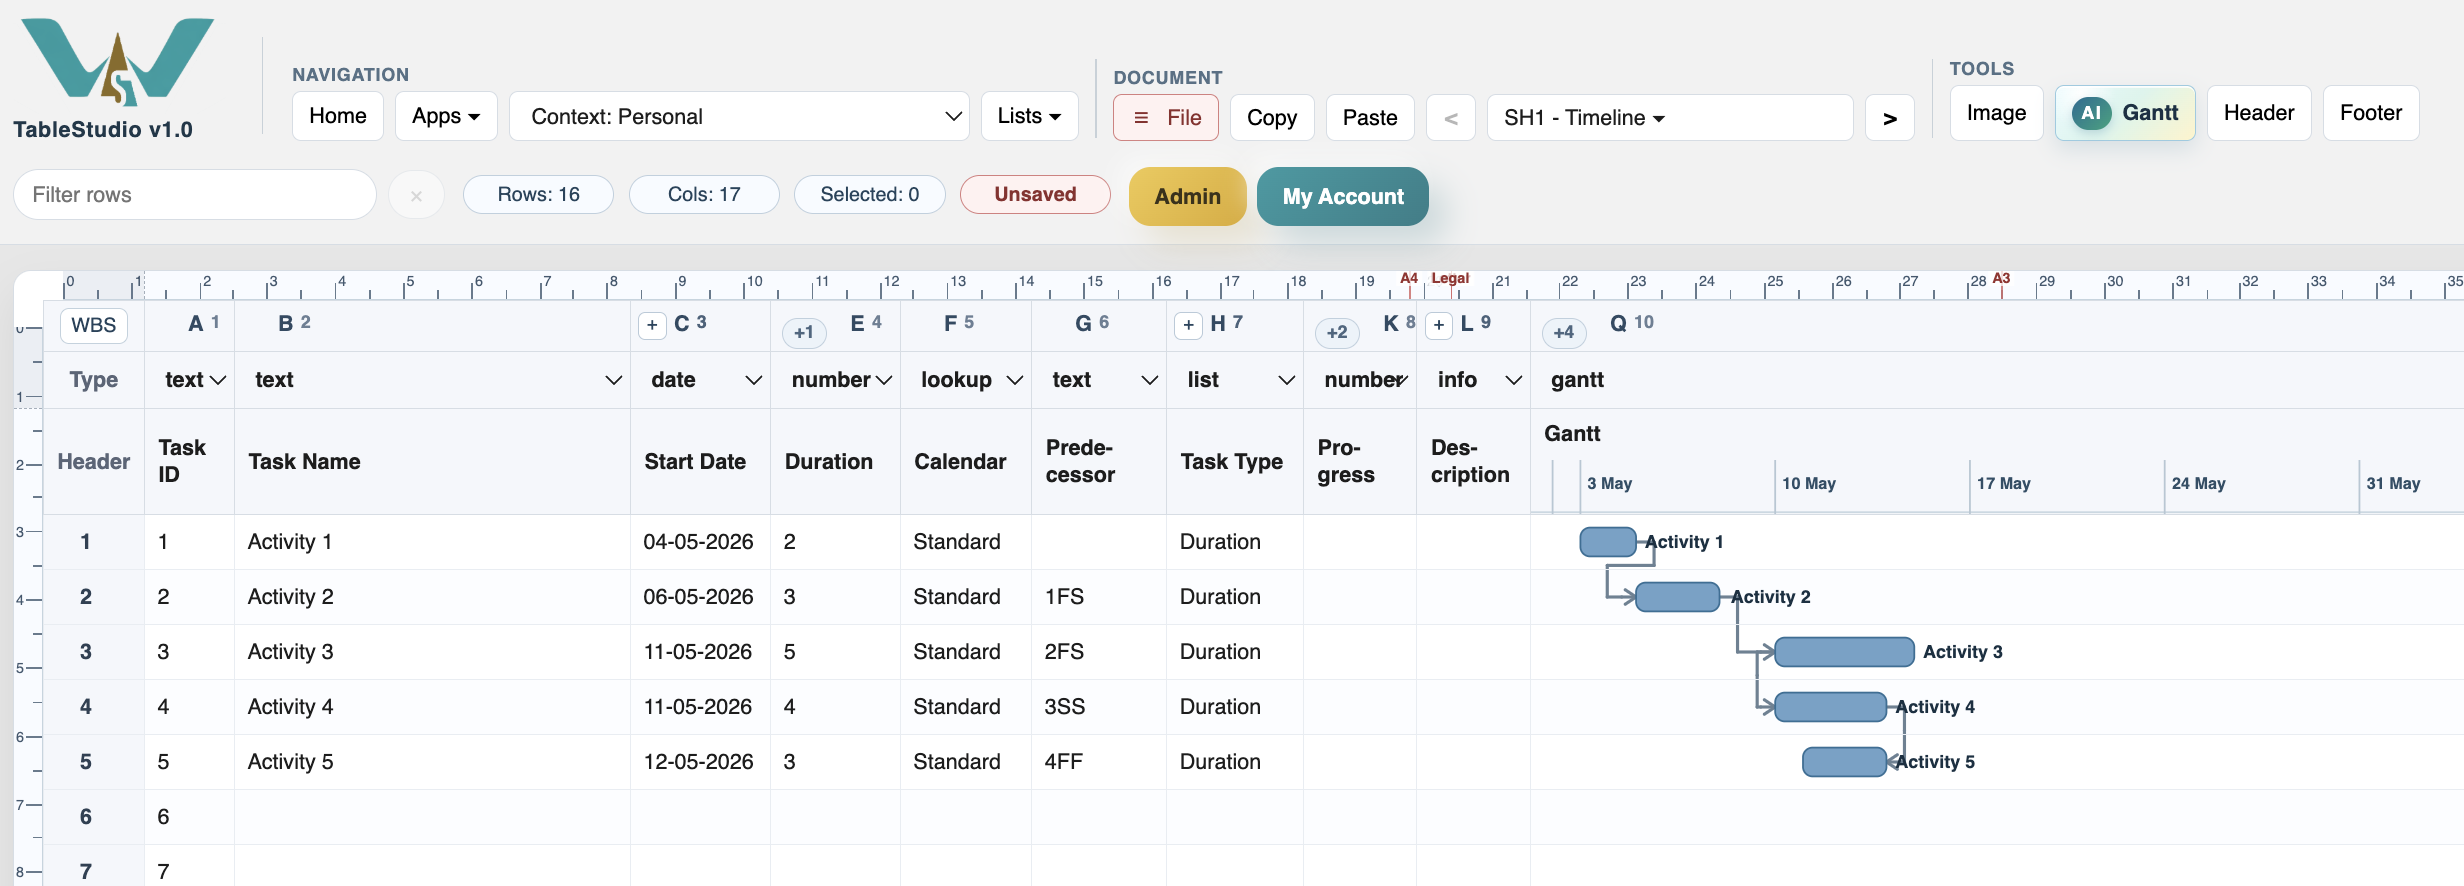
Task: Click the Admin button
Action: click(1187, 196)
